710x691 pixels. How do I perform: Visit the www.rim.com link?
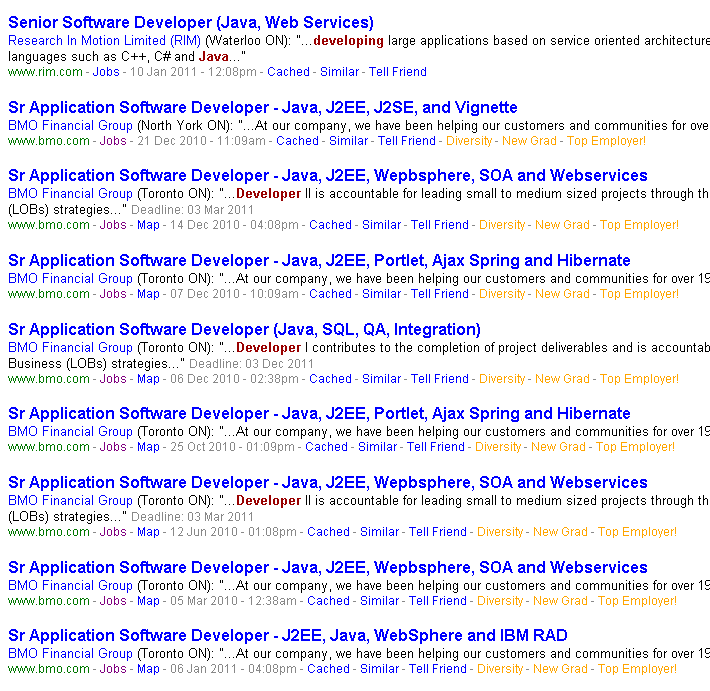pyautogui.click(x=46, y=72)
